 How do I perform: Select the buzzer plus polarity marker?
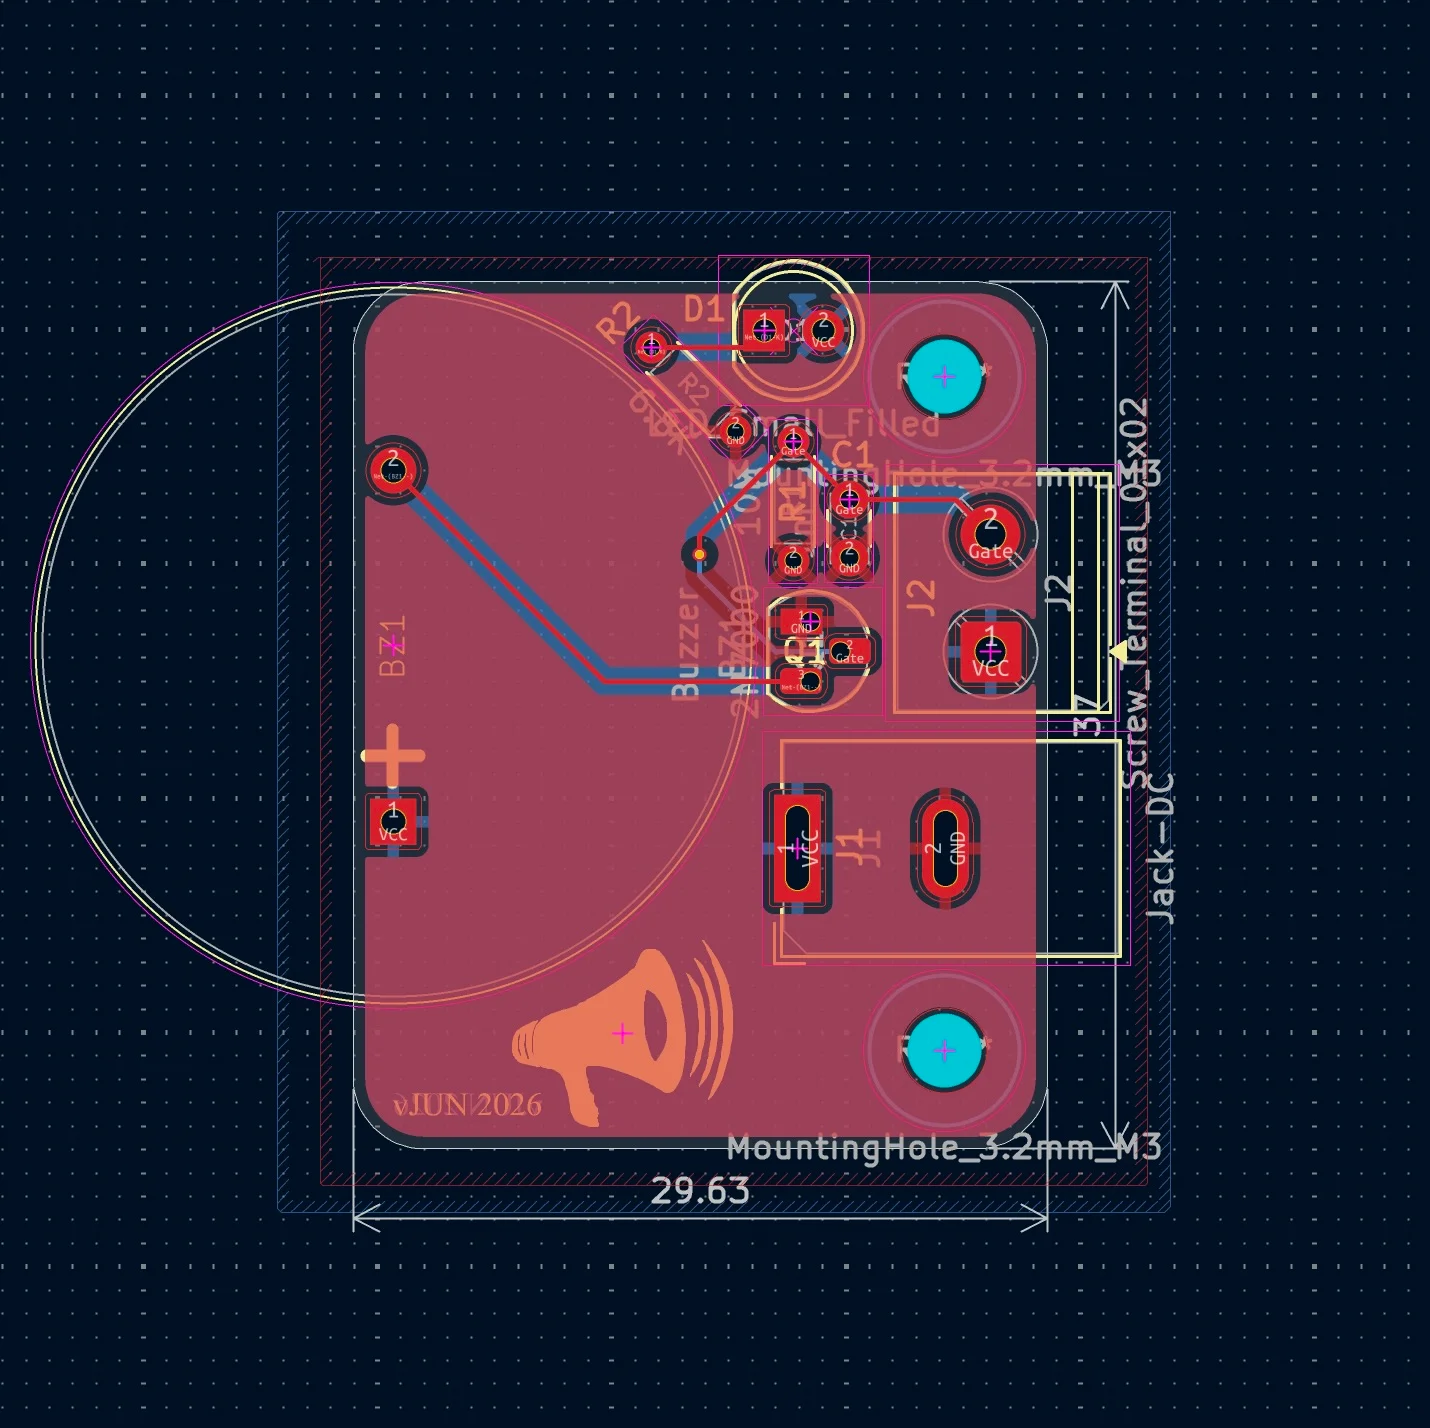(x=393, y=756)
